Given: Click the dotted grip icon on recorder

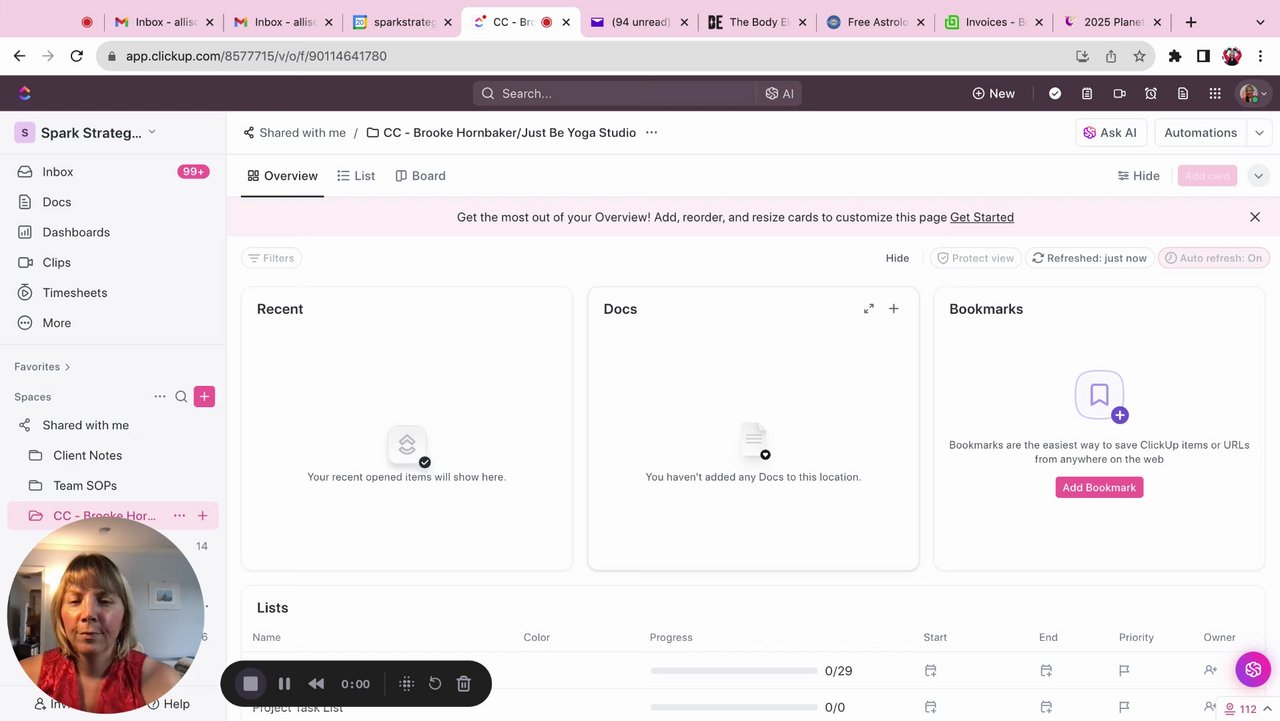Looking at the screenshot, I should [x=406, y=684].
